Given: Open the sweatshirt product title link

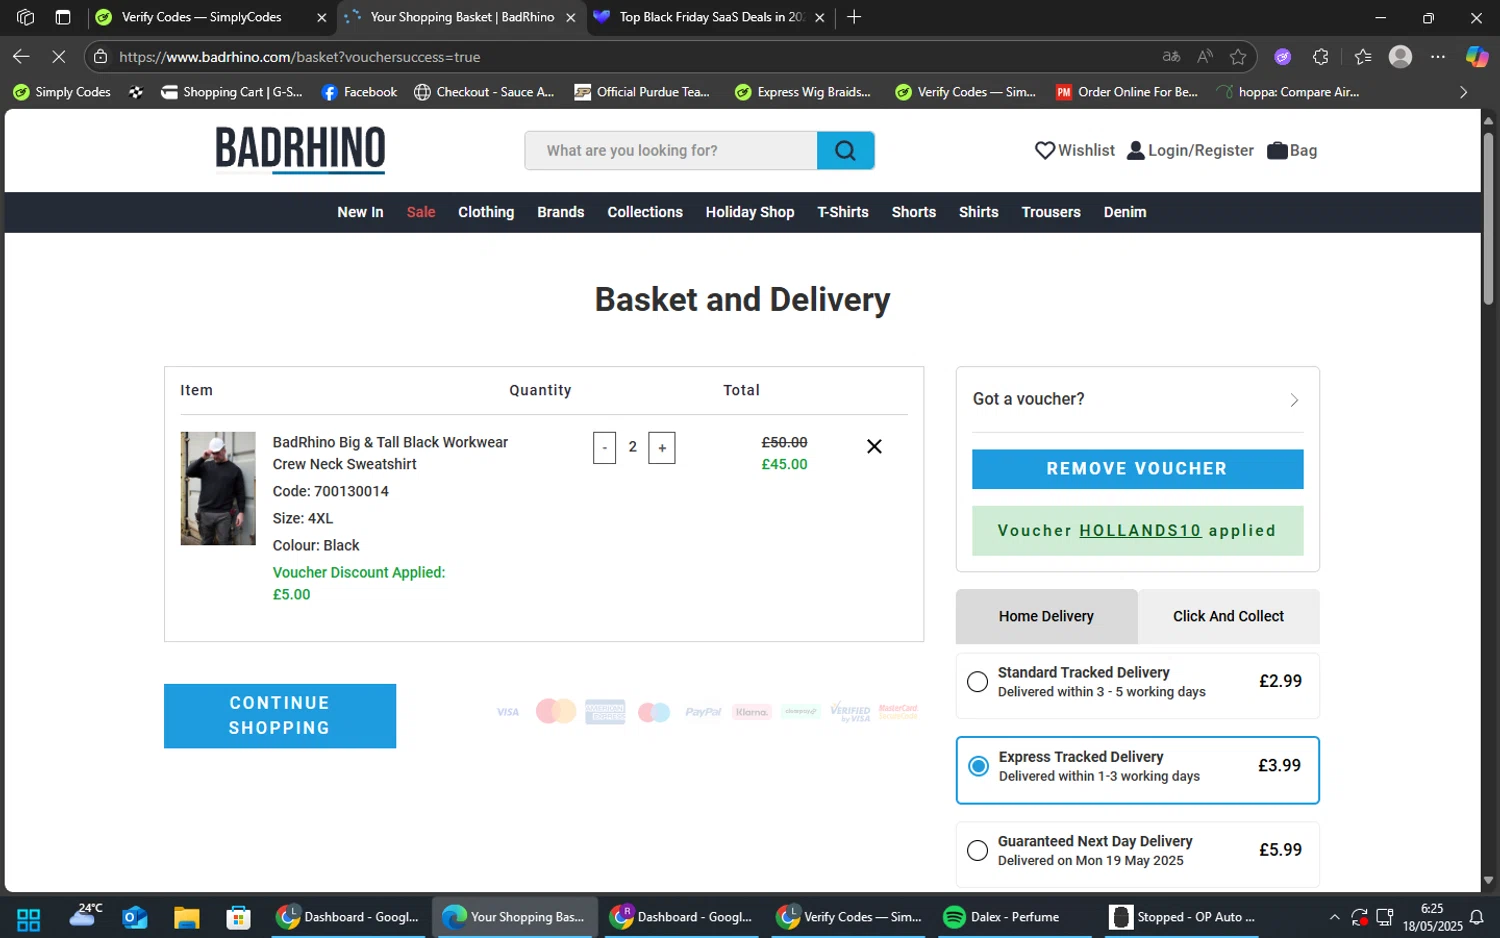Looking at the screenshot, I should (x=390, y=453).
